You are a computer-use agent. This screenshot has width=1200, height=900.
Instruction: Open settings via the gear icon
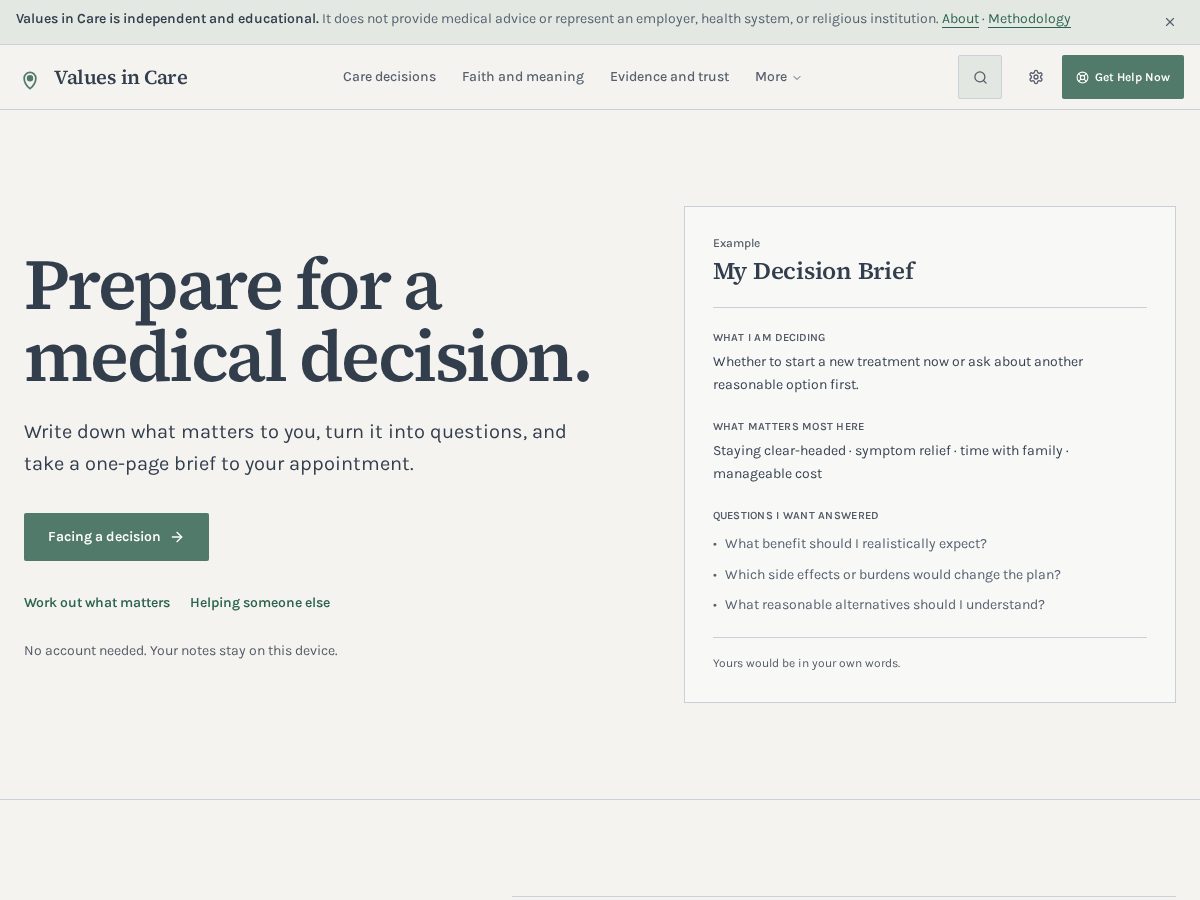(1036, 77)
